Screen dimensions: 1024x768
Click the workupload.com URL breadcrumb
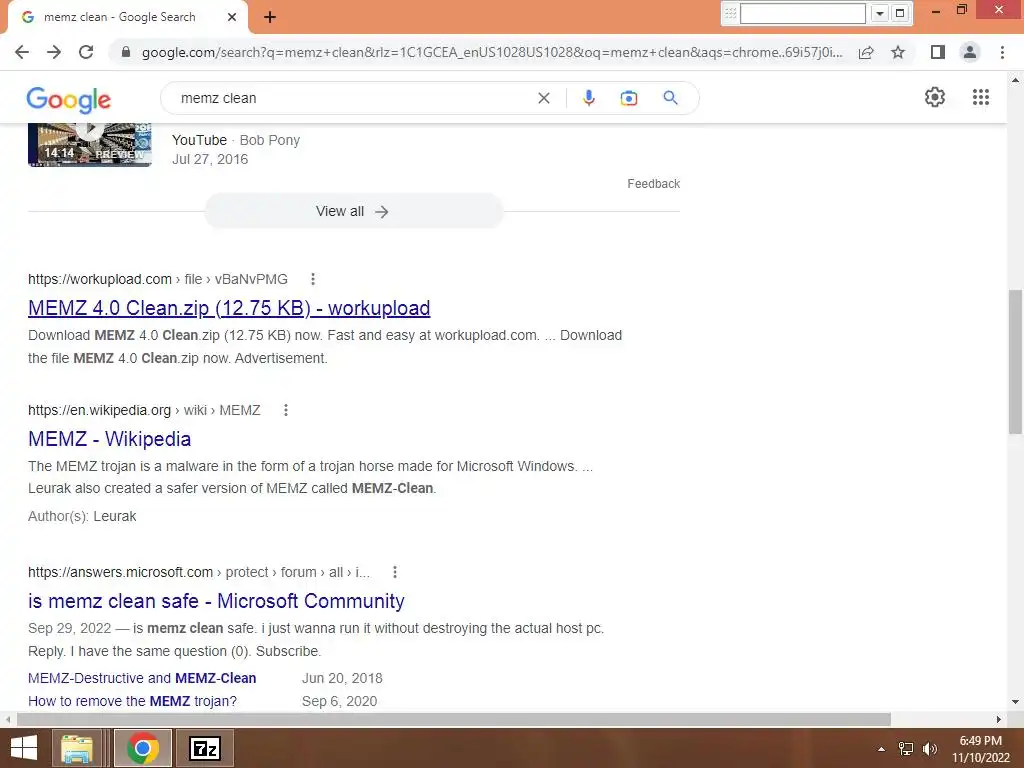click(x=158, y=279)
